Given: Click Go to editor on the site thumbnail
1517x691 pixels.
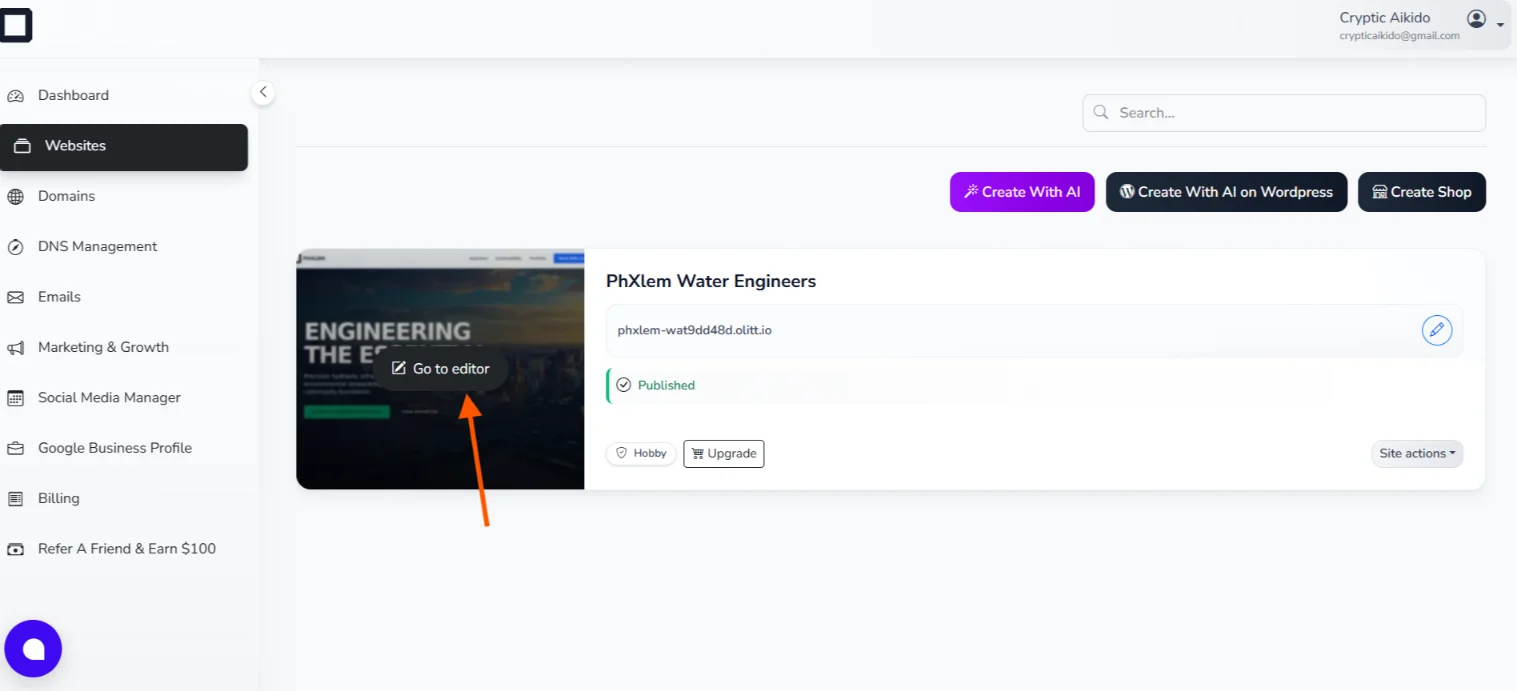Looking at the screenshot, I should [x=440, y=368].
